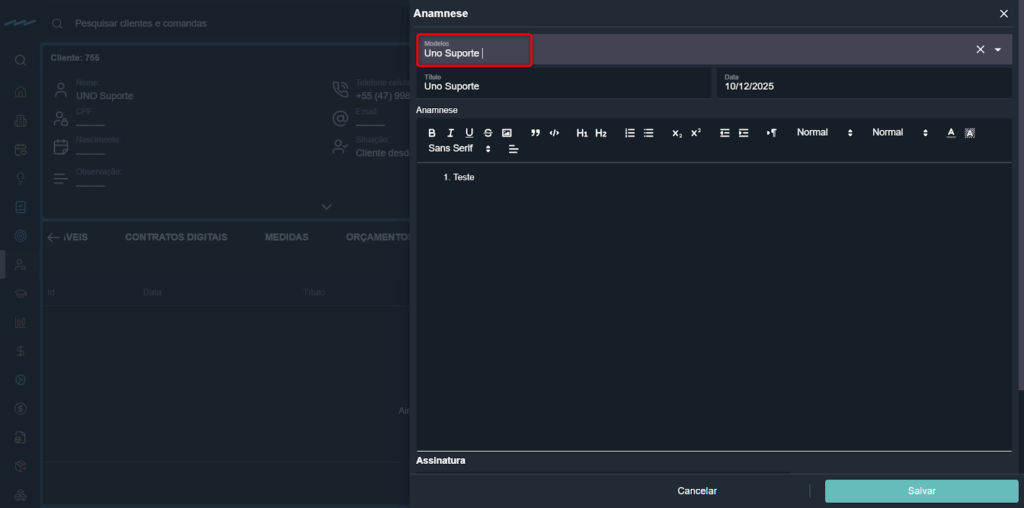The width and height of the screenshot is (1024, 508).
Task: Click the Salvar button
Action: [921, 491]
